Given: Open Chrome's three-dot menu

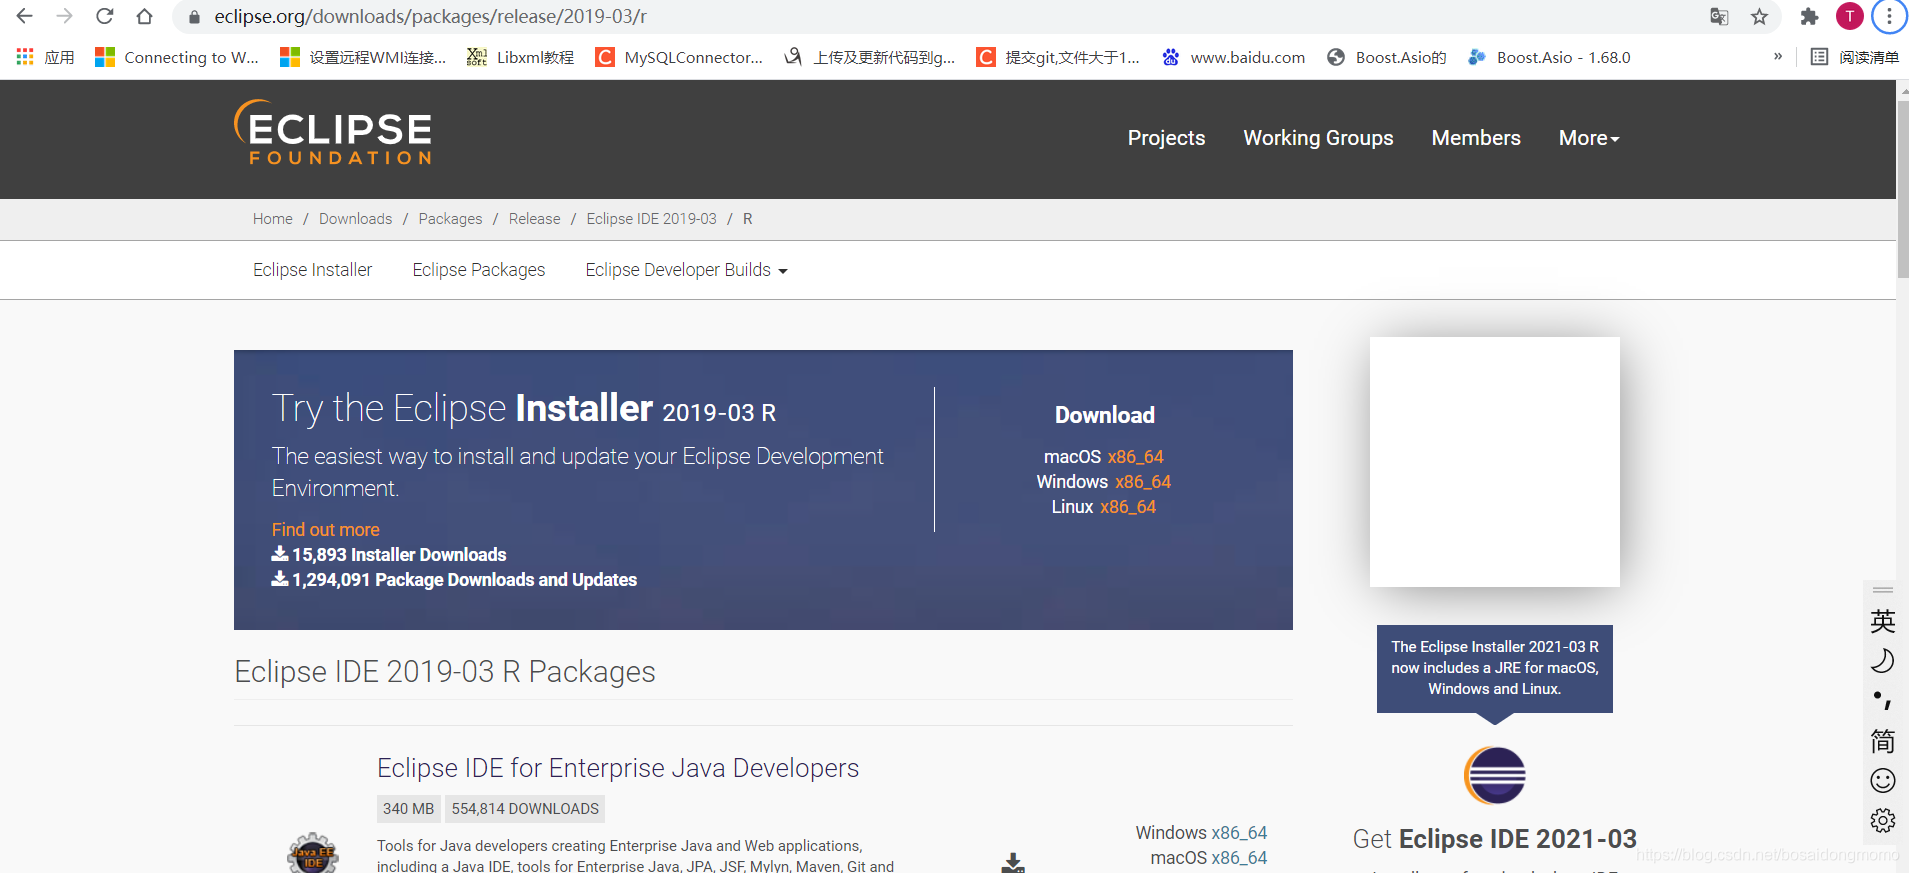Looking at the screenshot, I should pyautogui.click(x=1889, y=16).
